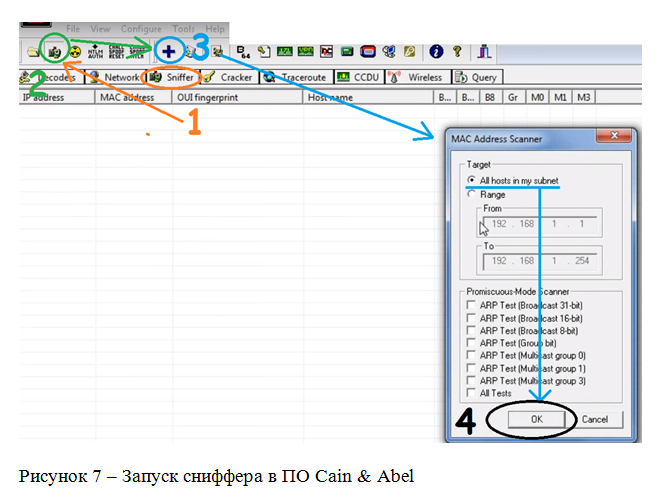
Task: Open the Configure menu
Action: 141,29
